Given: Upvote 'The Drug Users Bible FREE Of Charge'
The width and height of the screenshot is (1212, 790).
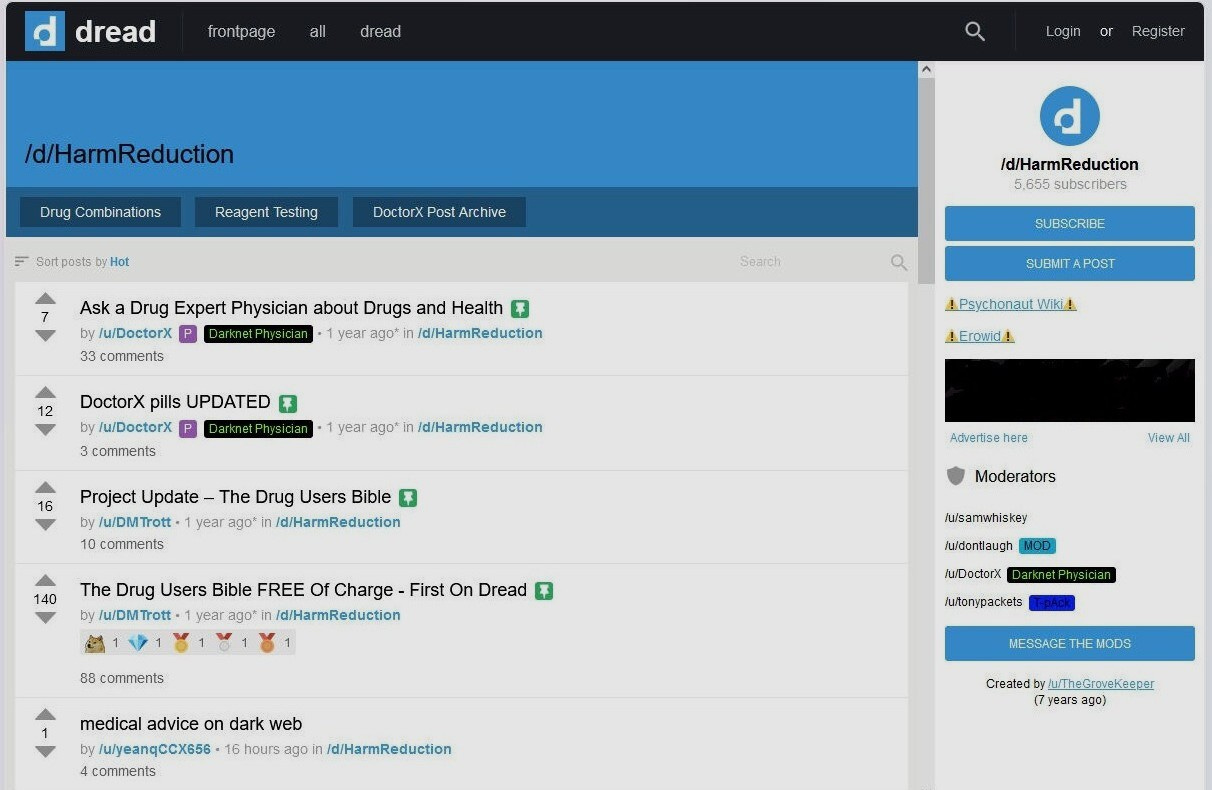Looking at the screenshot, I should [x=45, y=580].
